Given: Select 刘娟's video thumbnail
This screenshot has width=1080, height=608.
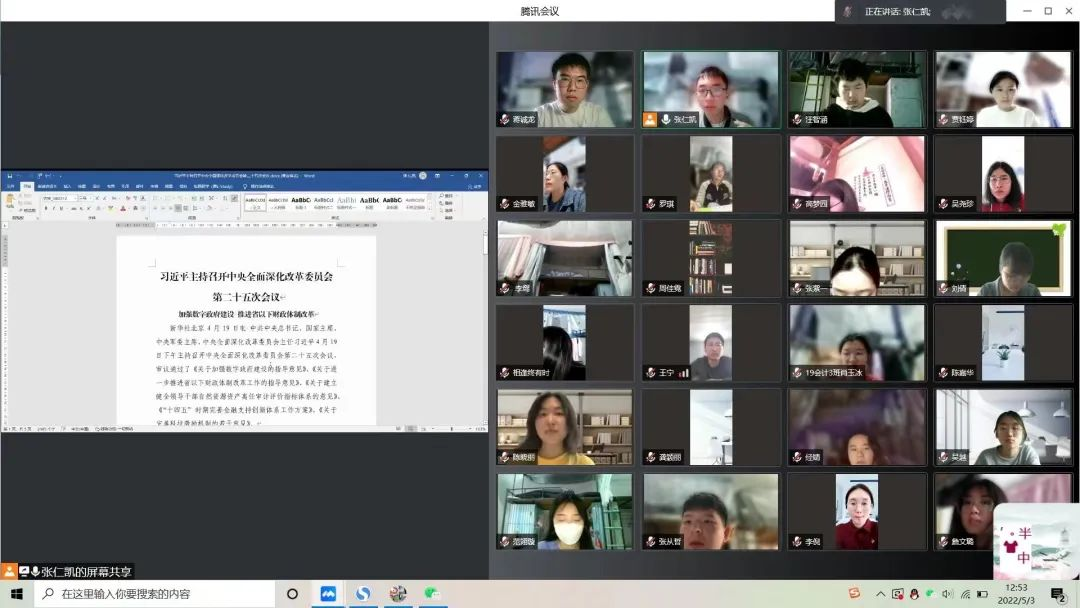Looking at the screenshot, I should pos(1003,258).
